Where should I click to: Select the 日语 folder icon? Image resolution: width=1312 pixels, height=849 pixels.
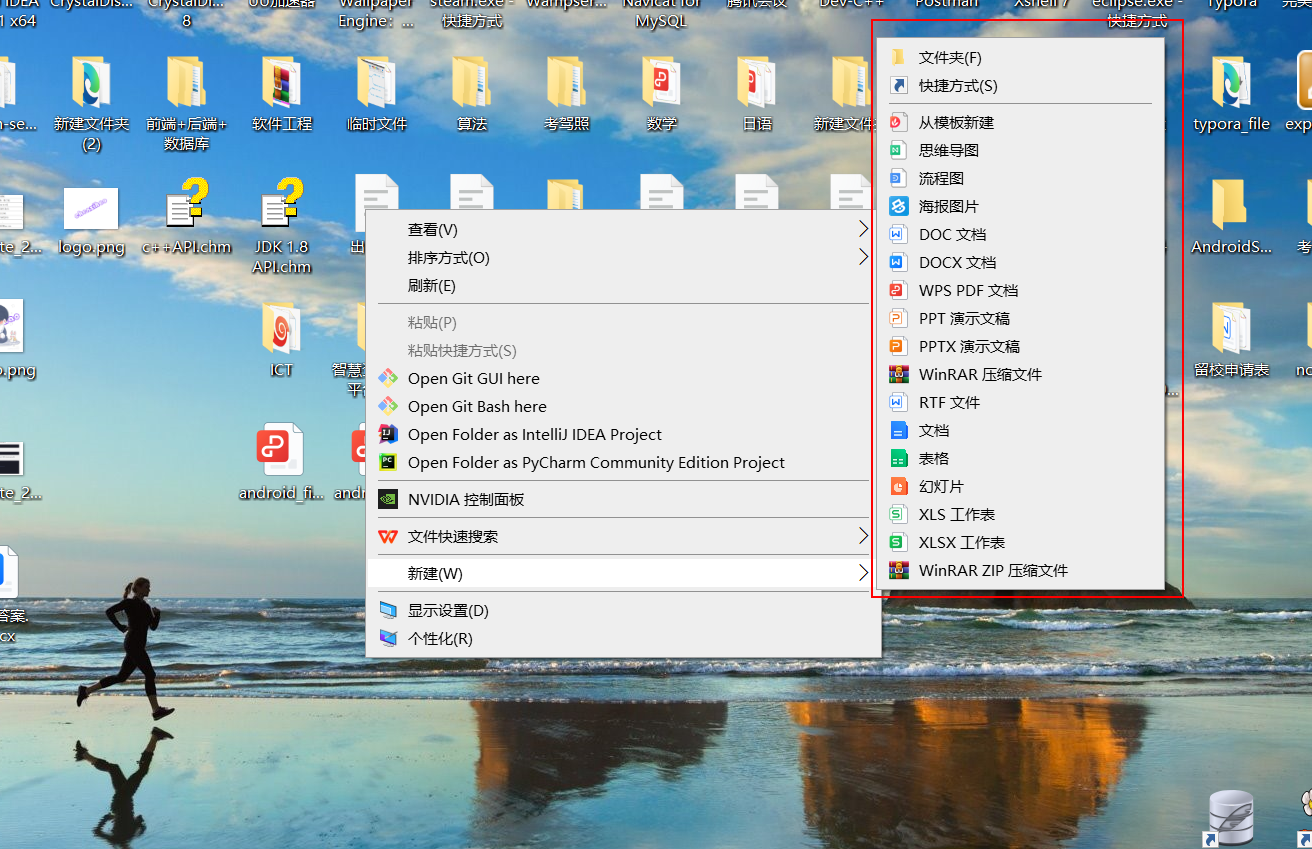click(757, 82)
